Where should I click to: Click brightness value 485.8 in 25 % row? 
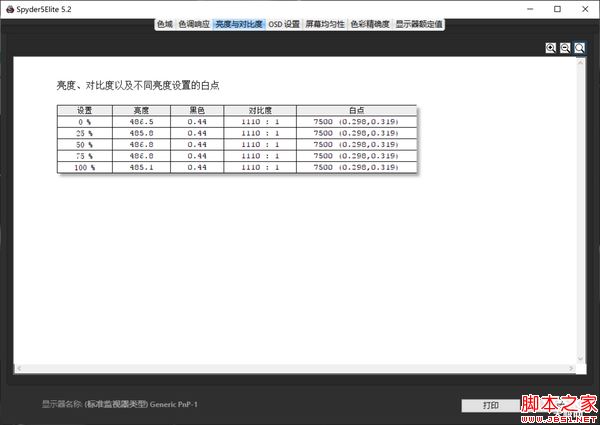click(141, 134)
